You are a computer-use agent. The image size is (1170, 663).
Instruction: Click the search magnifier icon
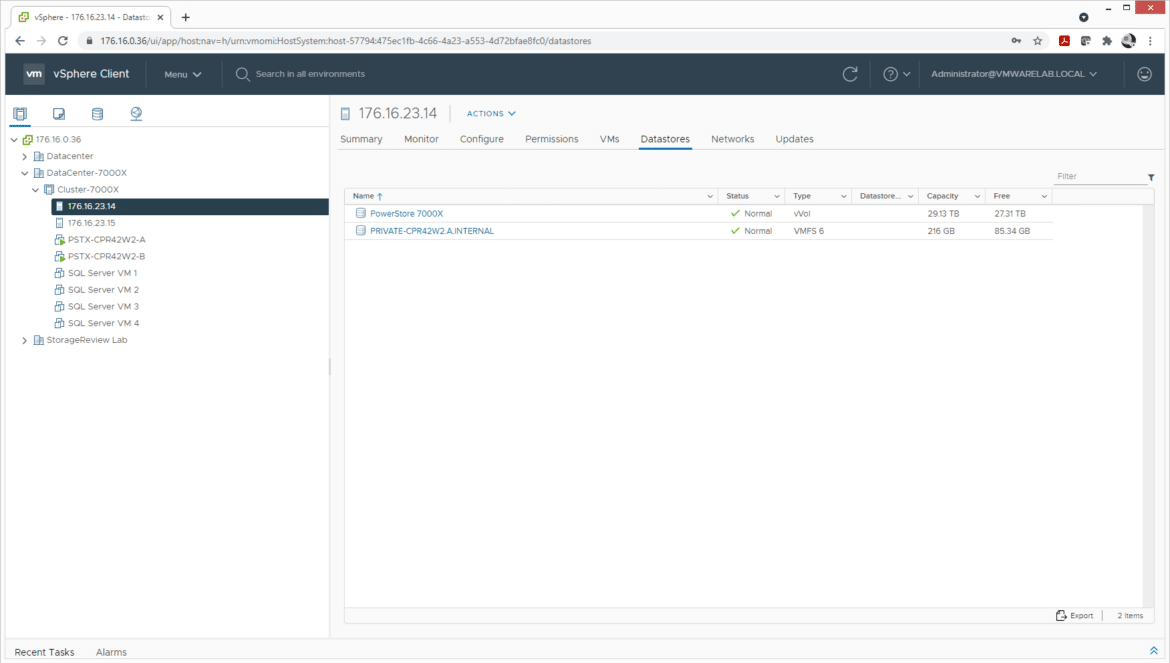coord(243,74)
